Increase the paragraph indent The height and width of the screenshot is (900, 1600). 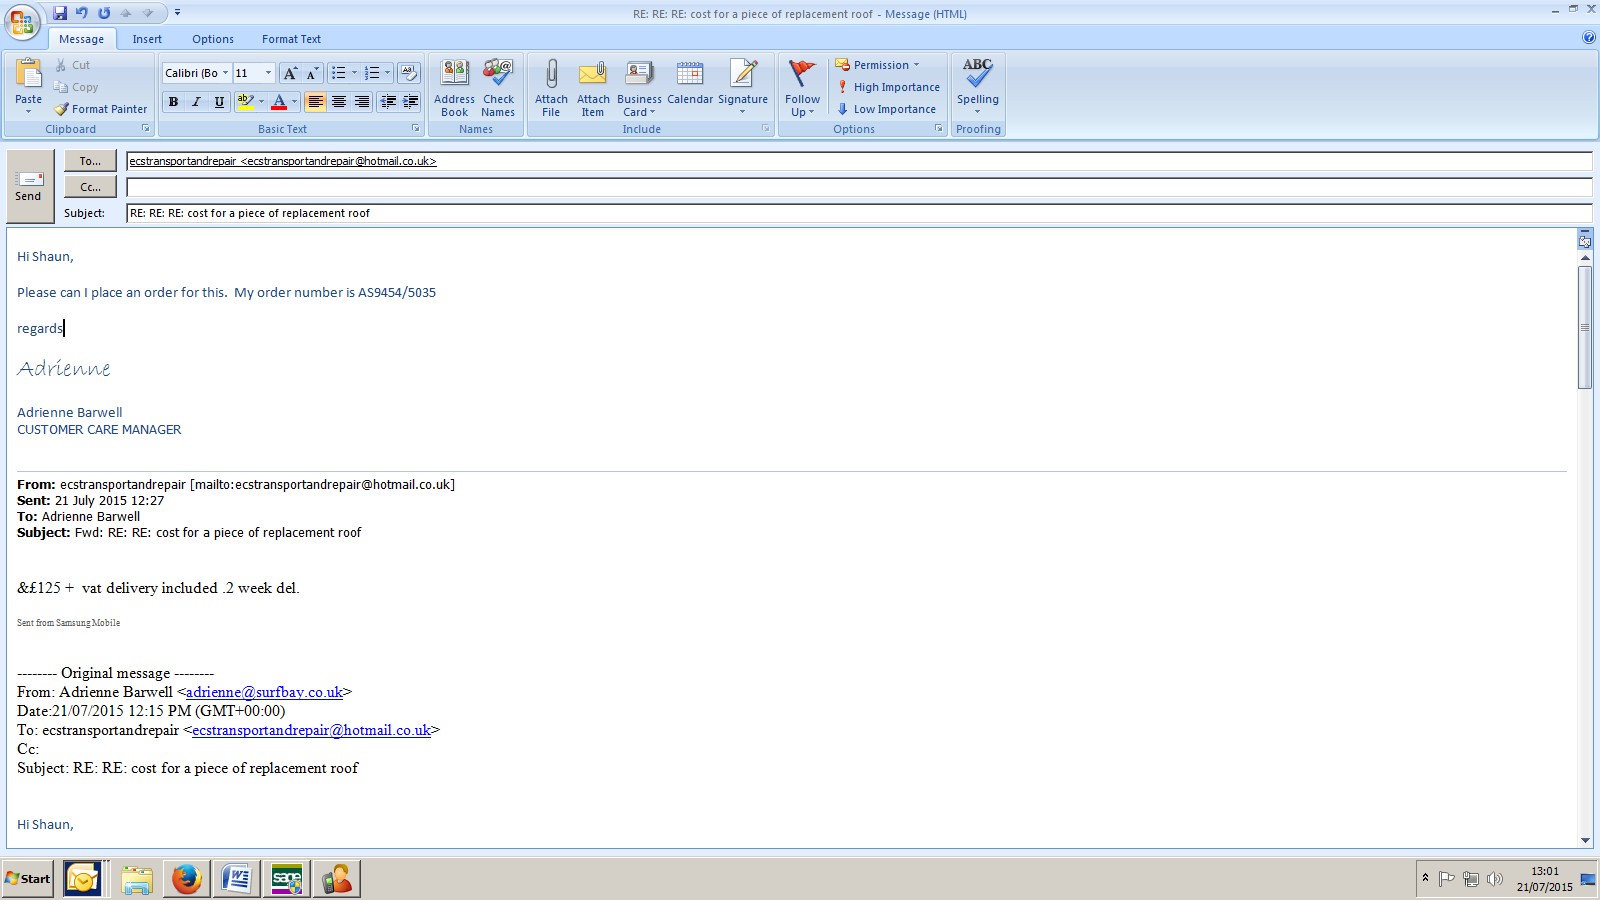(410, 102)
